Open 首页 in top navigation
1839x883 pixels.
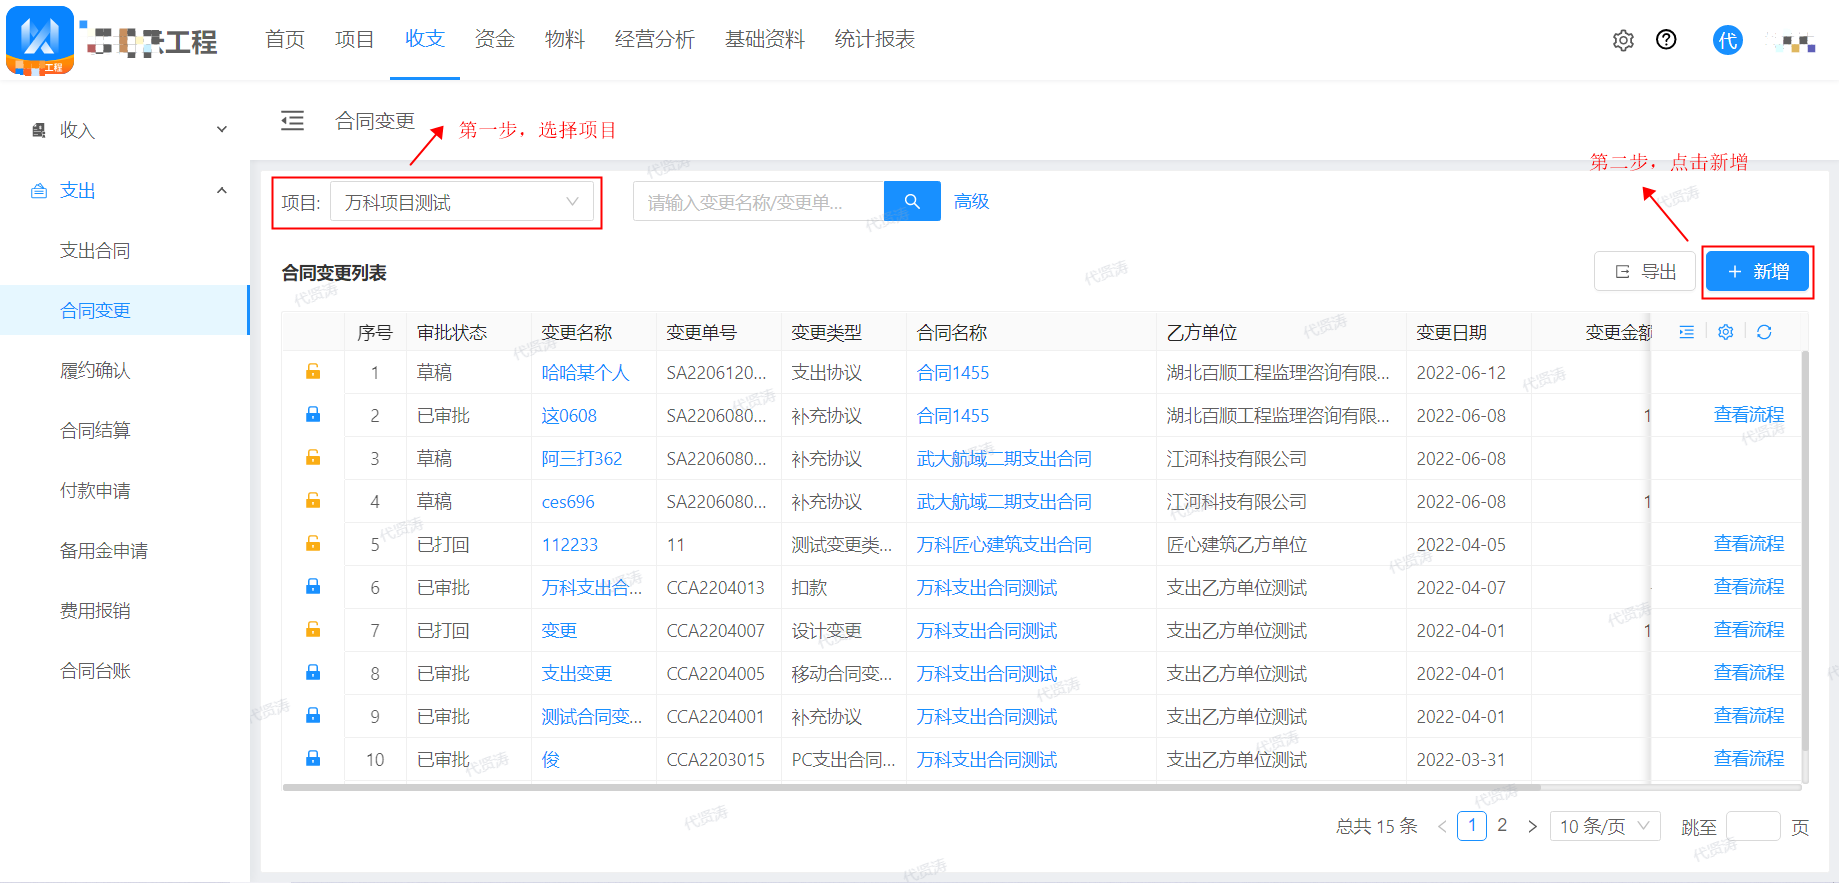tap(285, 39)
